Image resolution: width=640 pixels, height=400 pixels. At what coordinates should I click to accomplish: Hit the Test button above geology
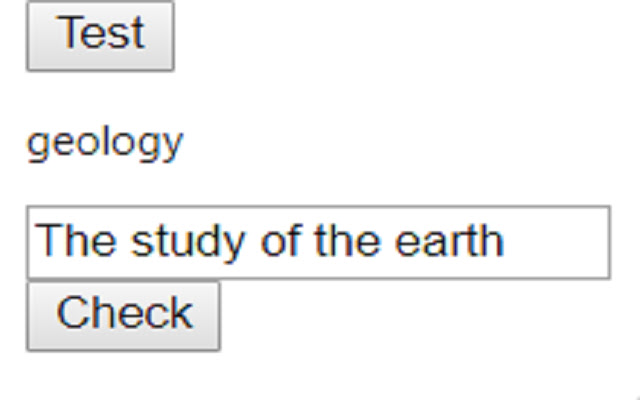pyautogui.click(x=100, y=36)
